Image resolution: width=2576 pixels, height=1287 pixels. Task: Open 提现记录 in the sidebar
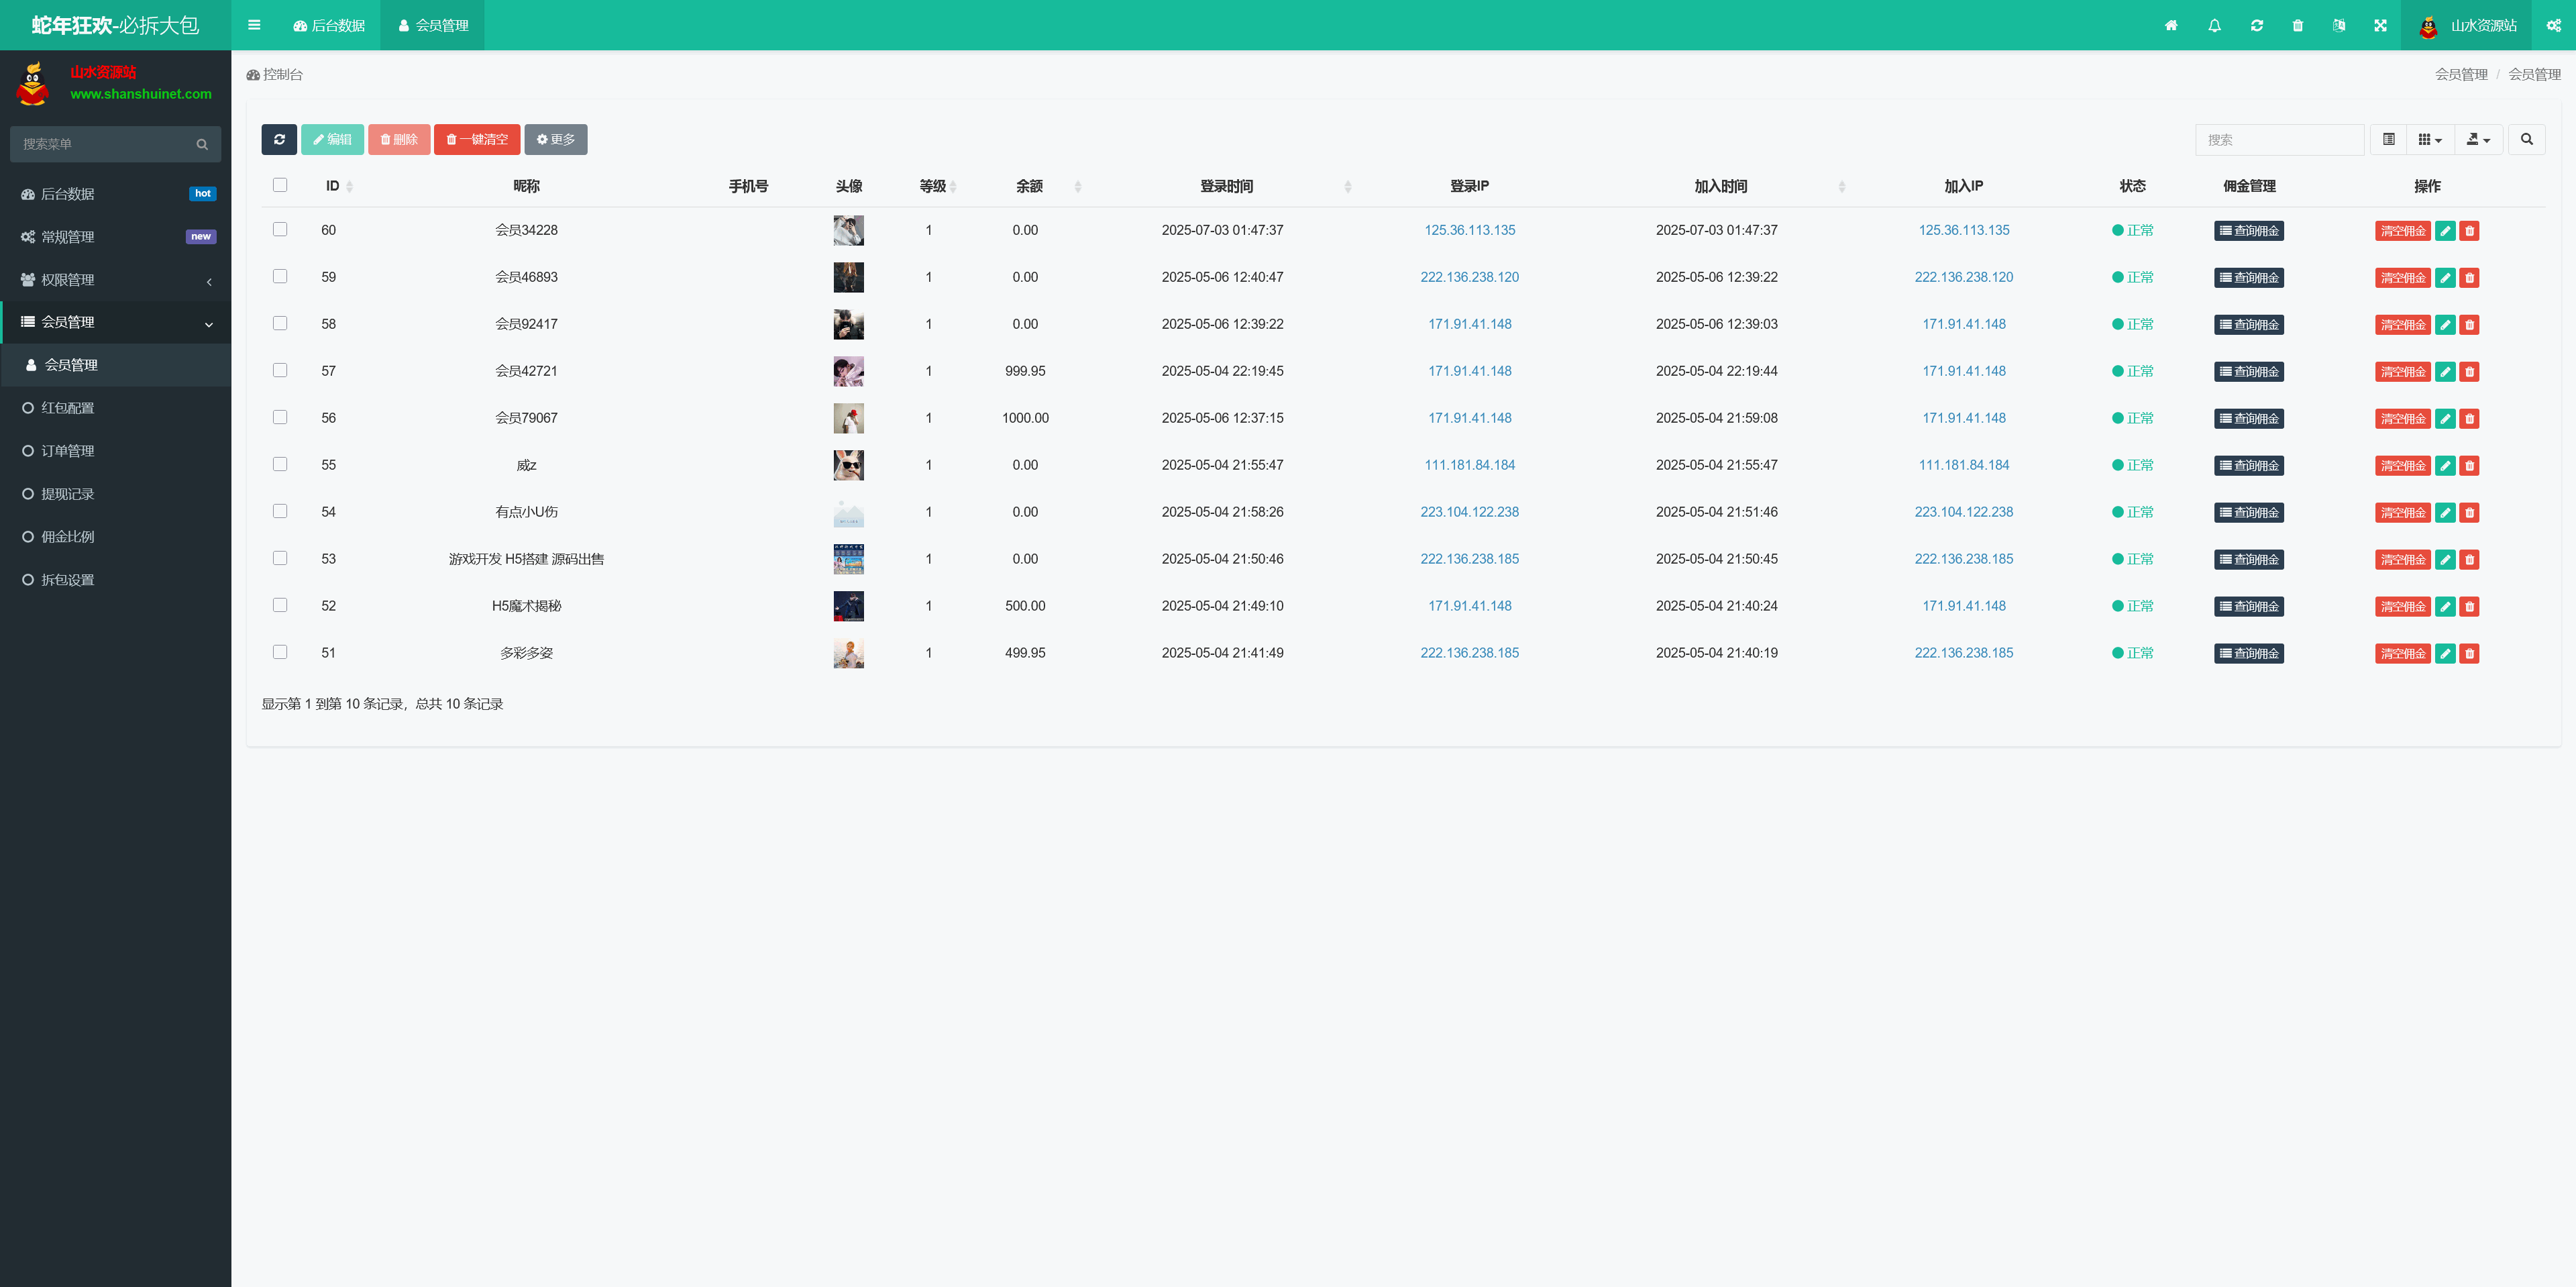(x=68, y=494)
